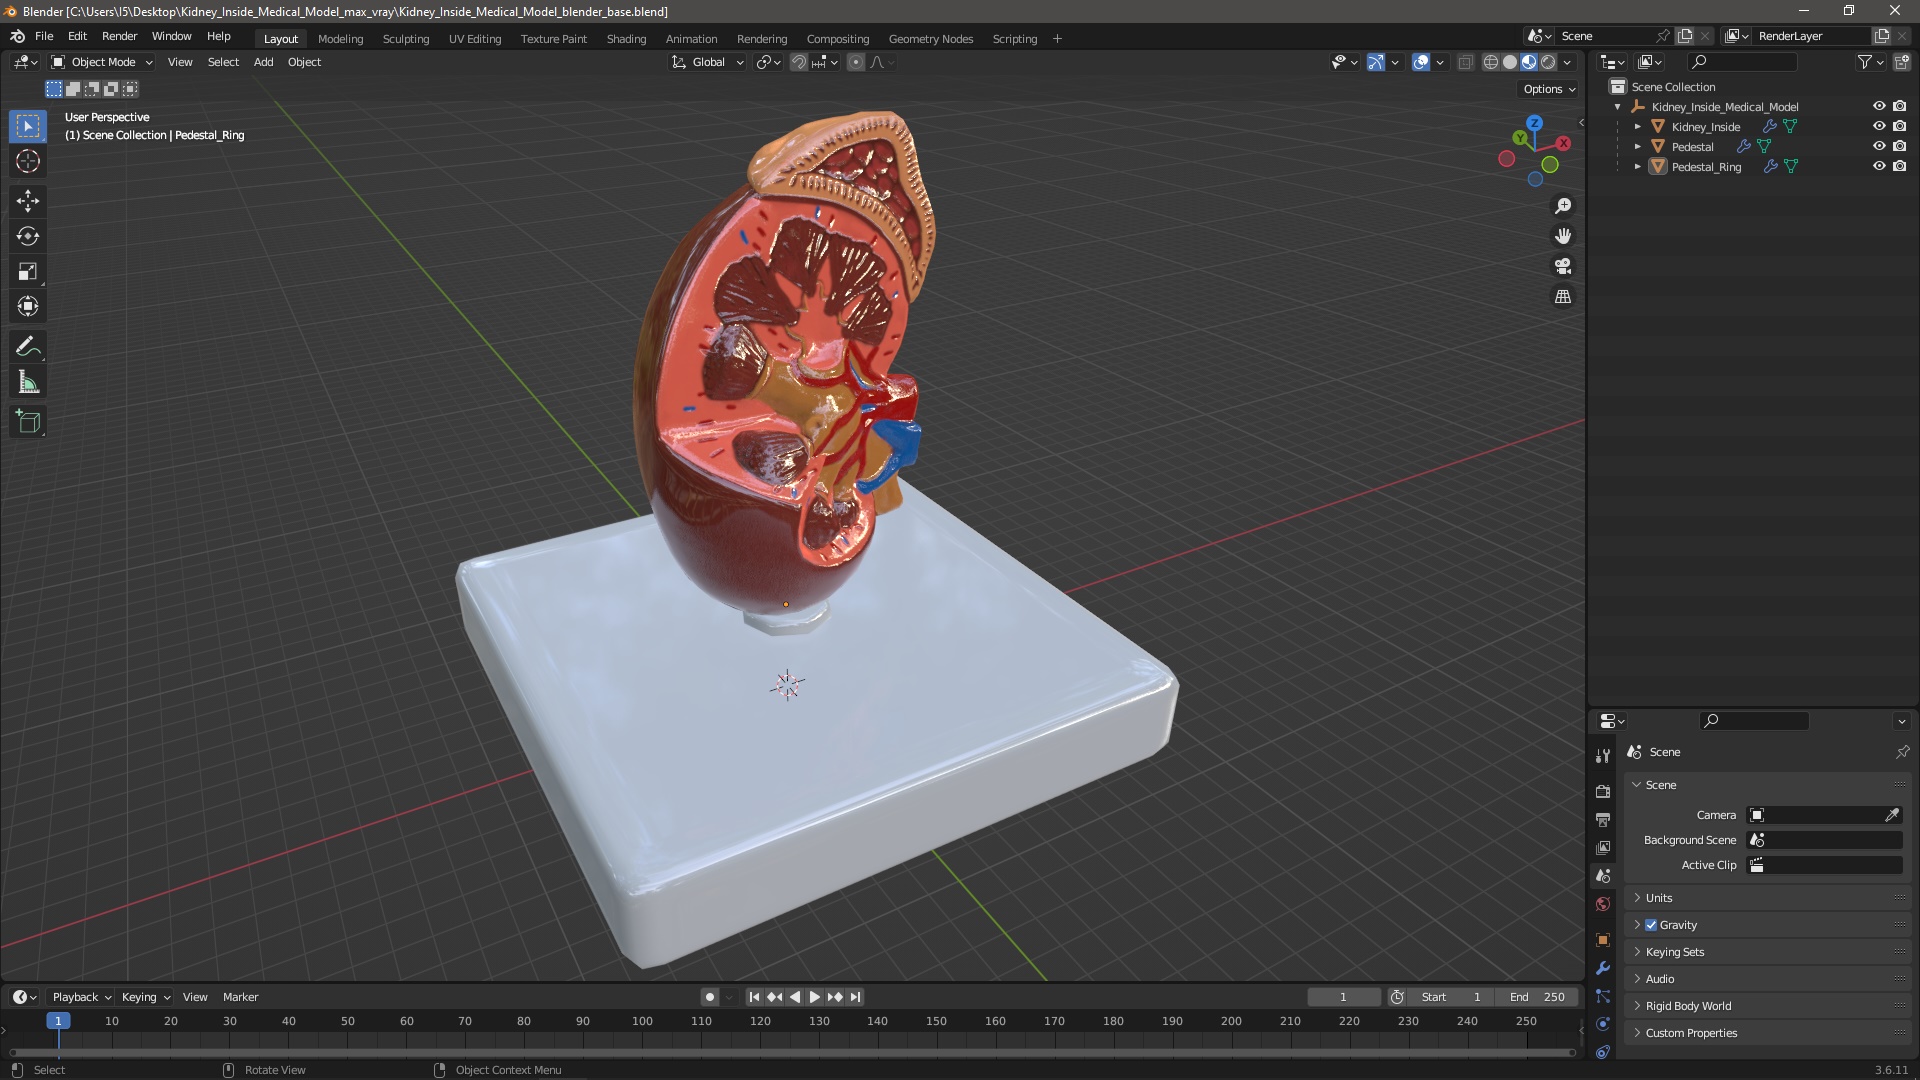Viewport: 1920px width, 1080px height.
Task: Open the File menu
Action: pyautogui.click(x=44, y=36)
